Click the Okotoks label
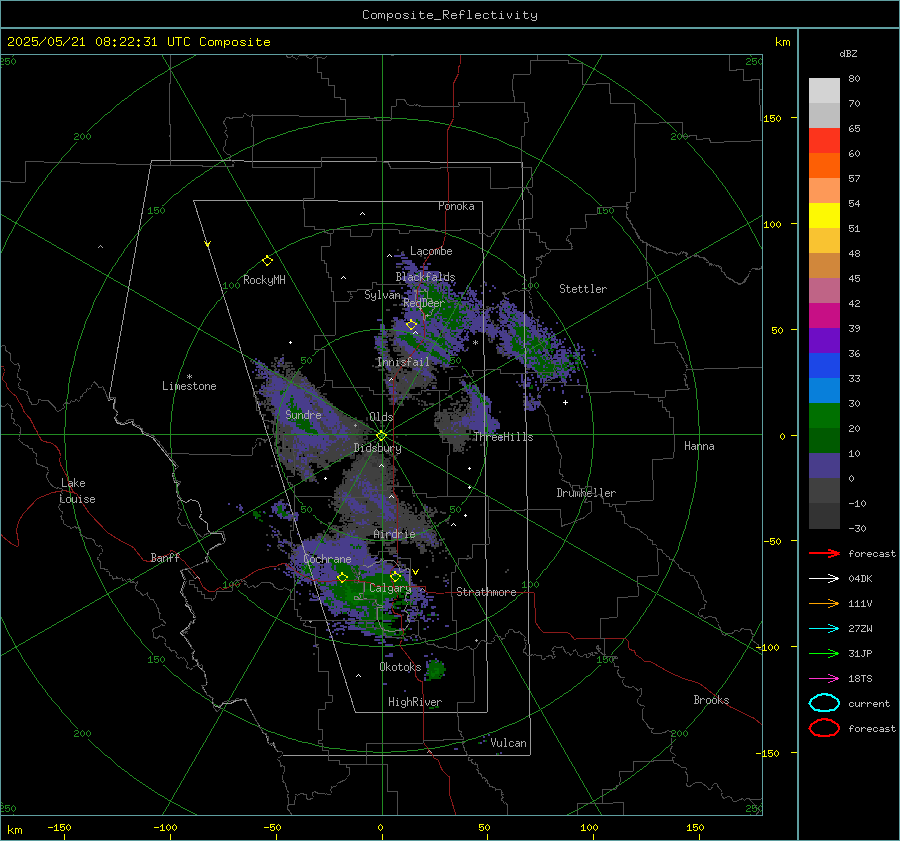 point(400,667)
